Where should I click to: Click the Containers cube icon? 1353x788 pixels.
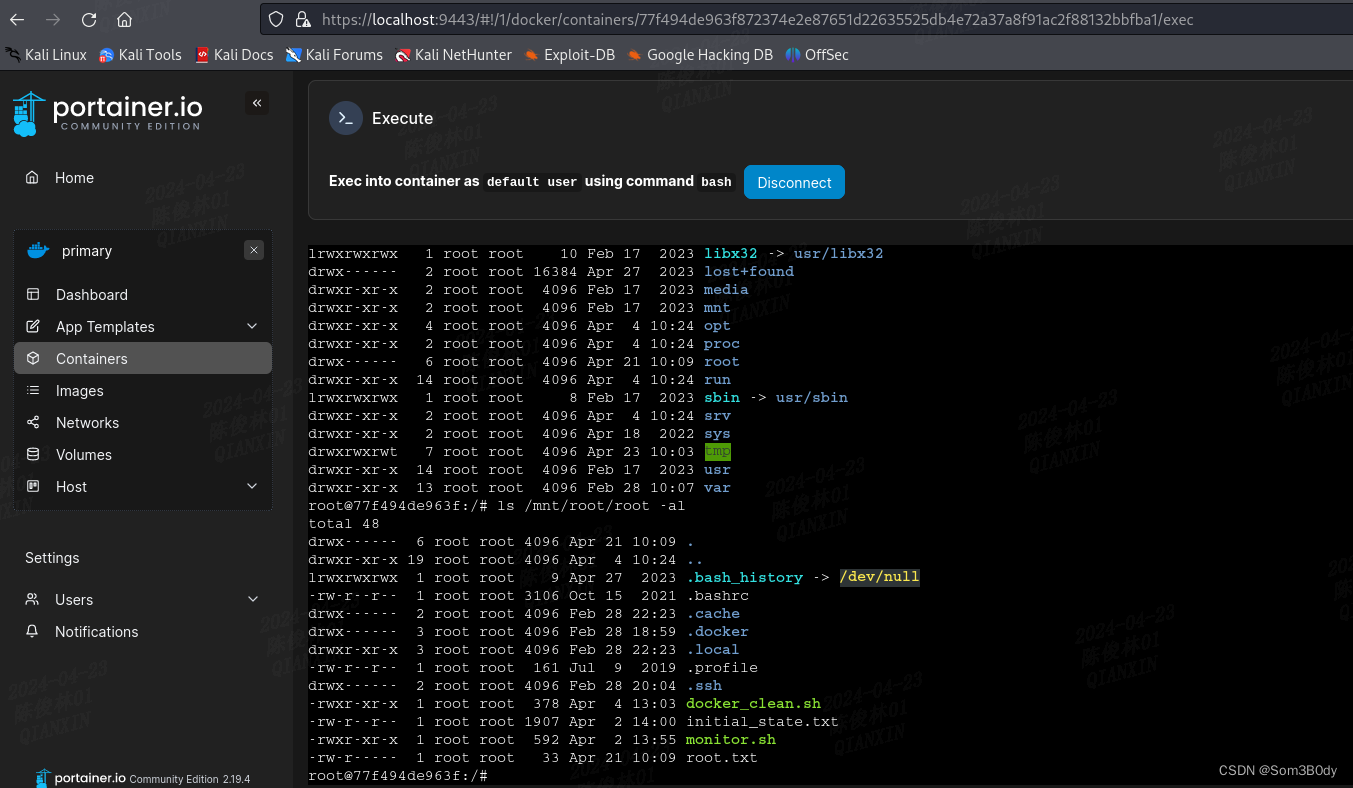pos(33,359)
